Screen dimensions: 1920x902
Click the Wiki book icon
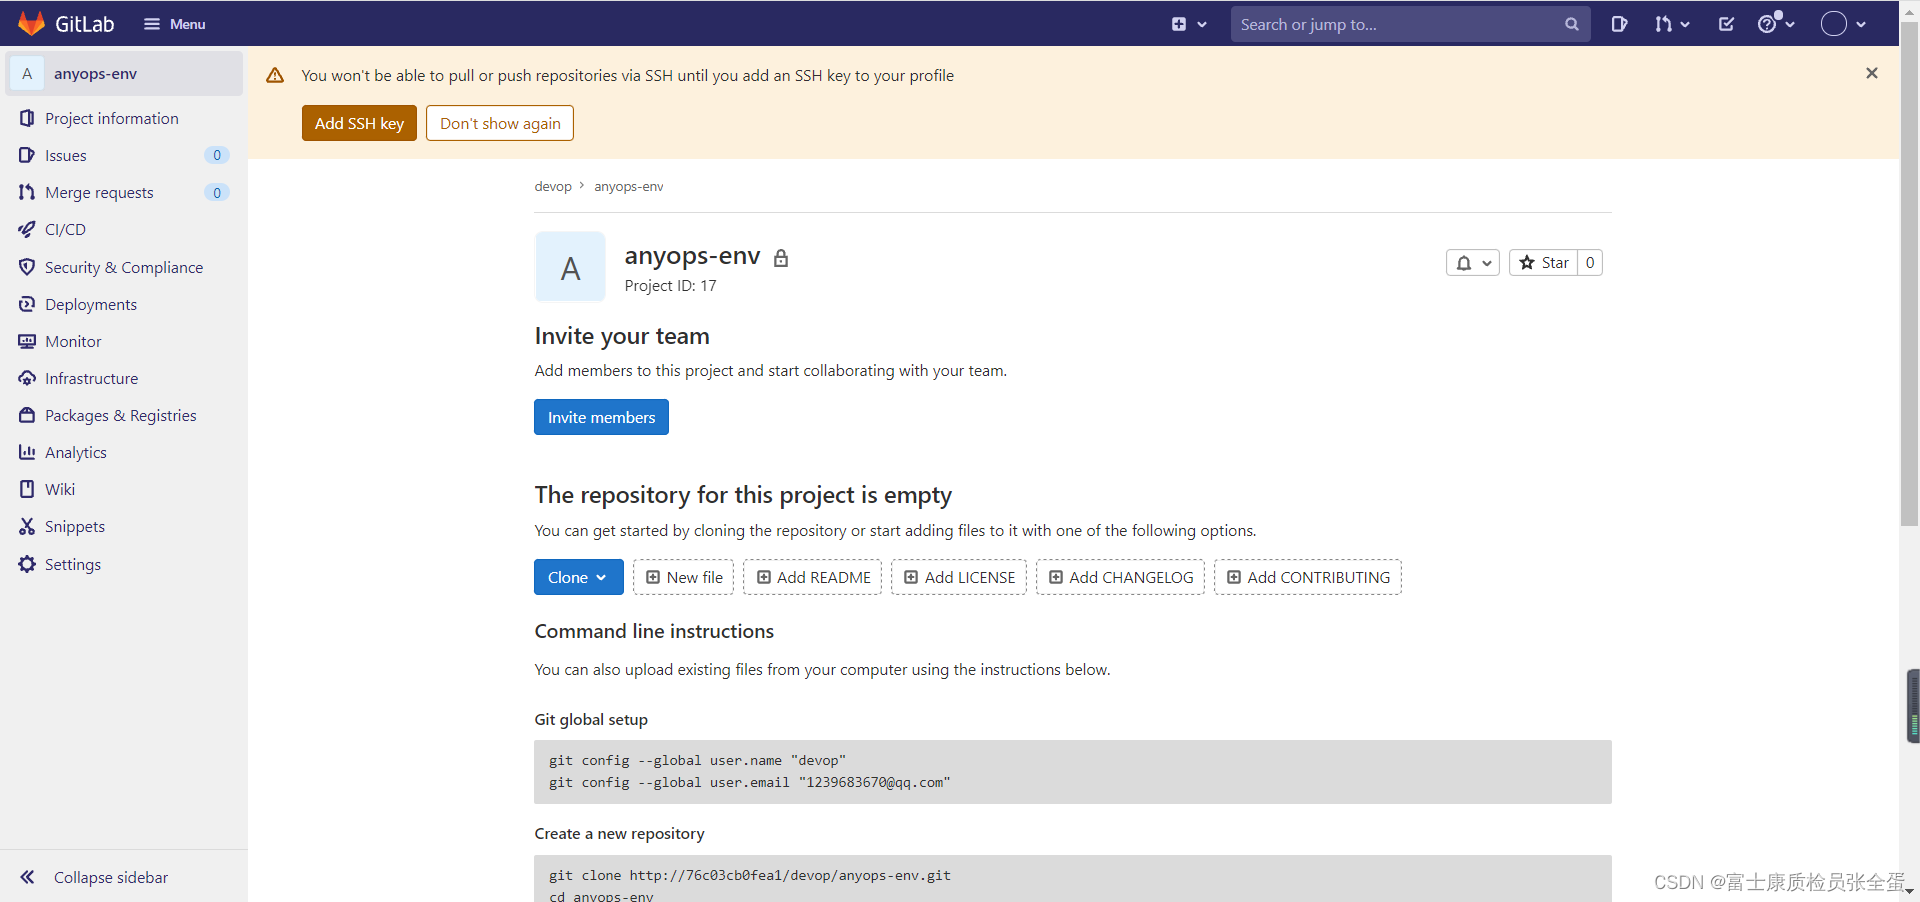pyautogui.click(x=27, y=489)
